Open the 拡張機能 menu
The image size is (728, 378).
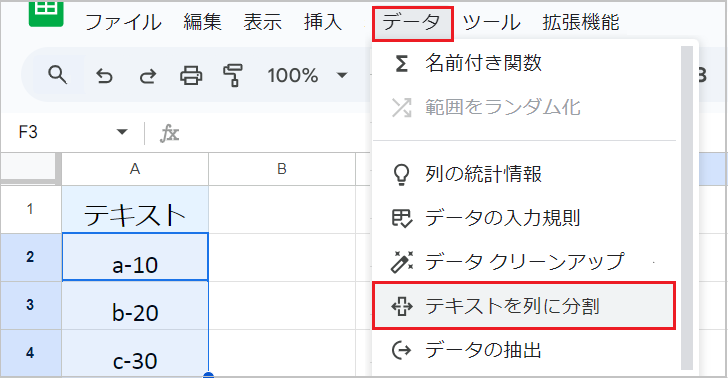pos(581,22)
